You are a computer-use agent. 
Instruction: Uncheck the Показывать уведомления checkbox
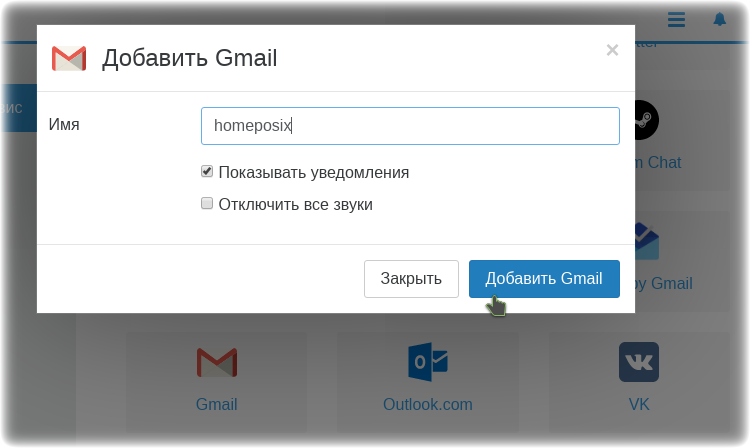(x=207, y=171)
